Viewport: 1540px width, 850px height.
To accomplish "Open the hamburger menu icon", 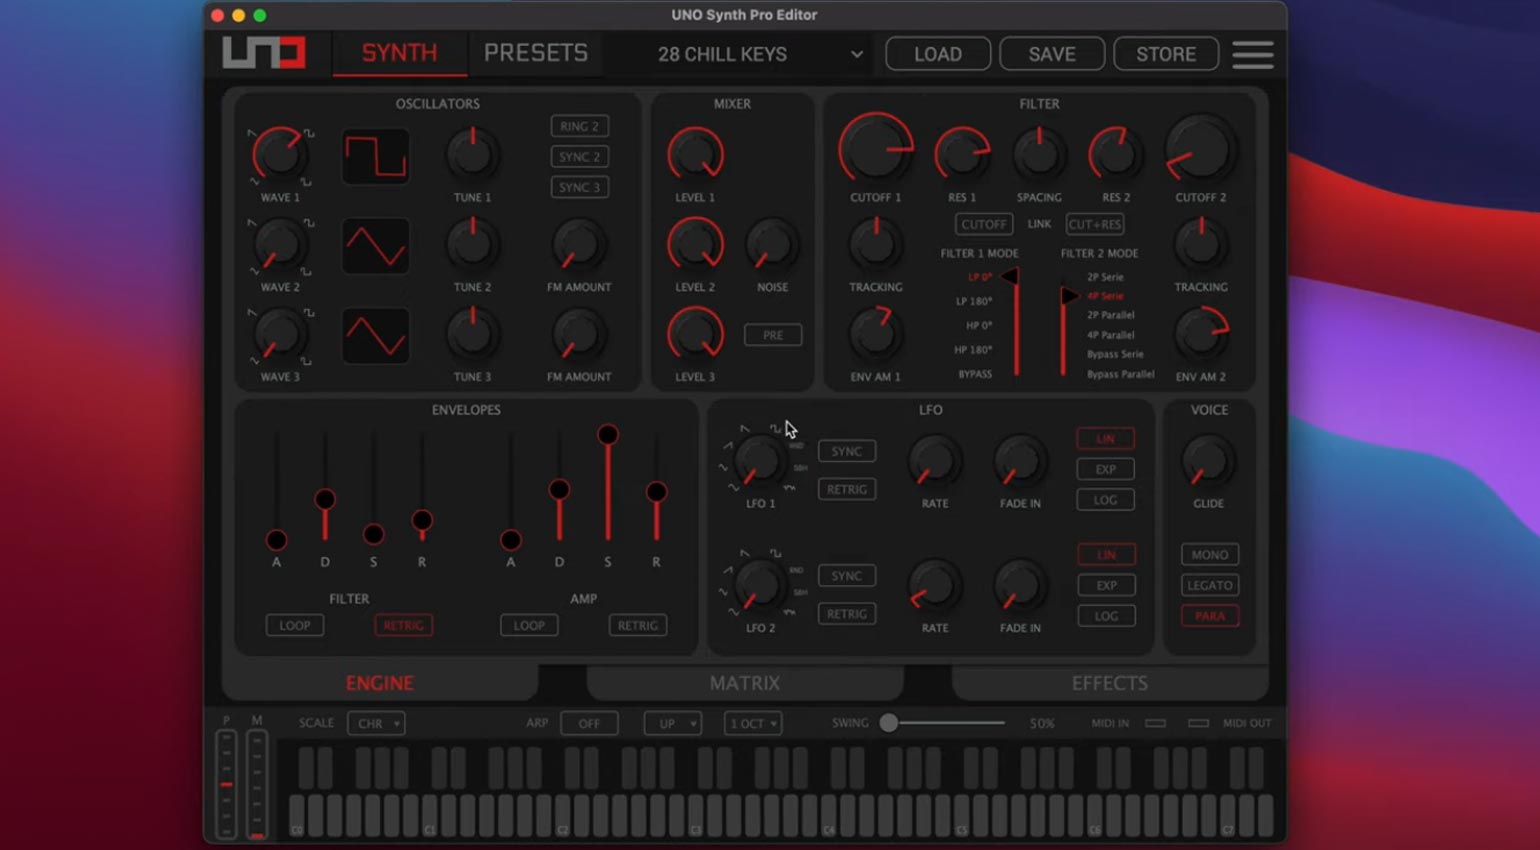I will click(1252, 55).
